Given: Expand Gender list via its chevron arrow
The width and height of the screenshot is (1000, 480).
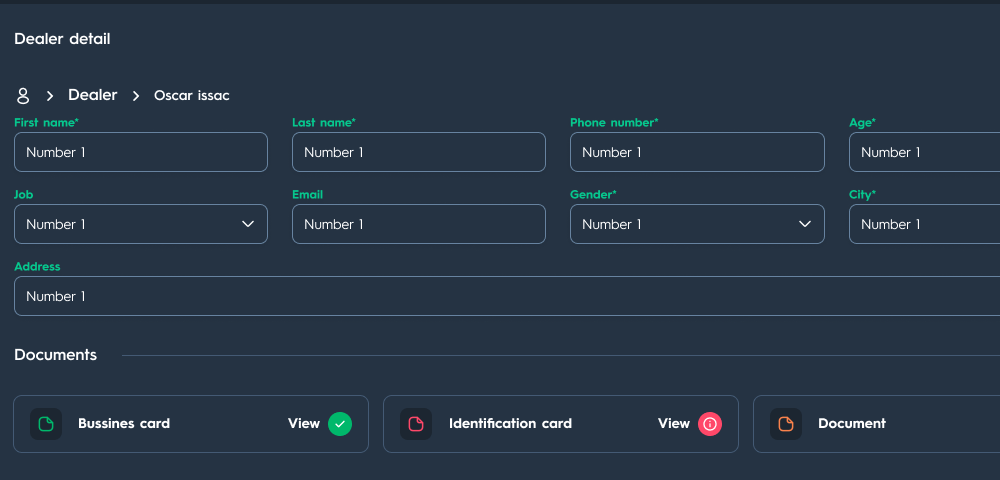Looking at the screenshot, I should (805, 224).
